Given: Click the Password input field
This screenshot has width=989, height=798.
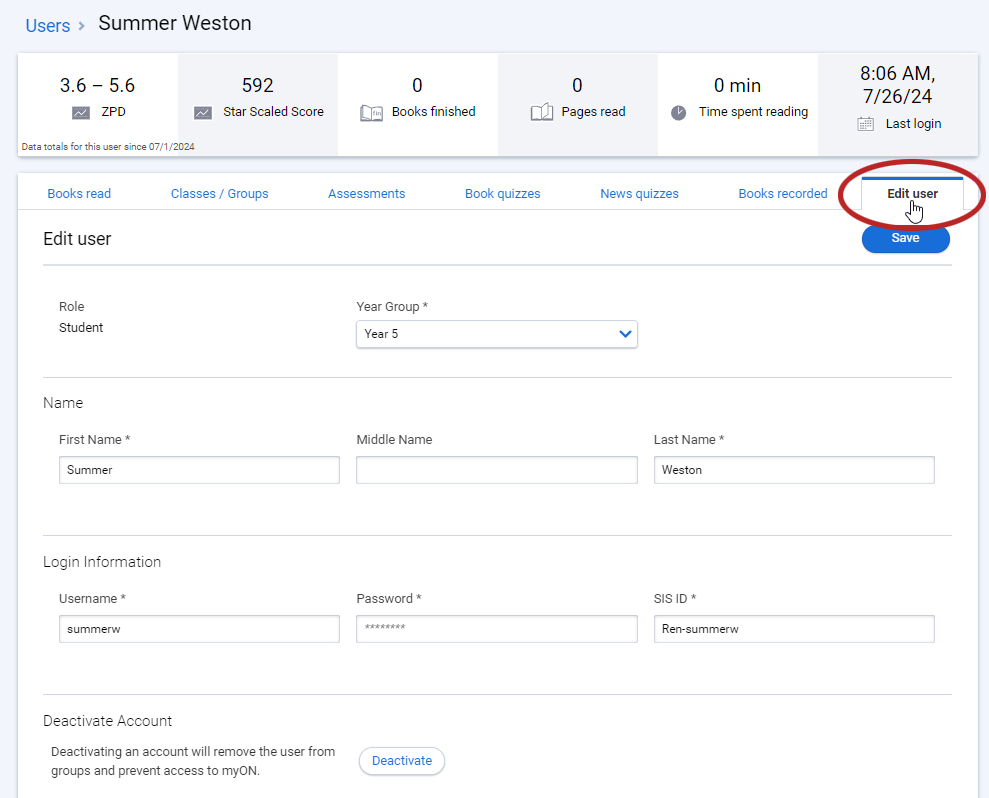Looking at the screenshot, I should tap(496, 629).
